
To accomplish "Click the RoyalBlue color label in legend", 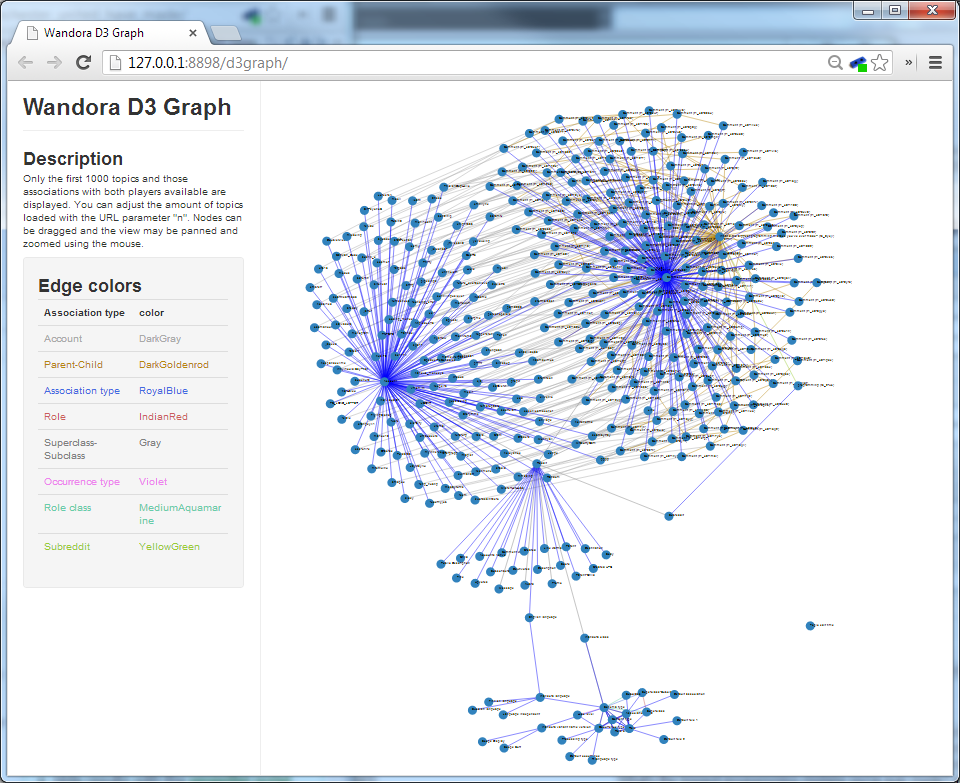I will (163, 391).
